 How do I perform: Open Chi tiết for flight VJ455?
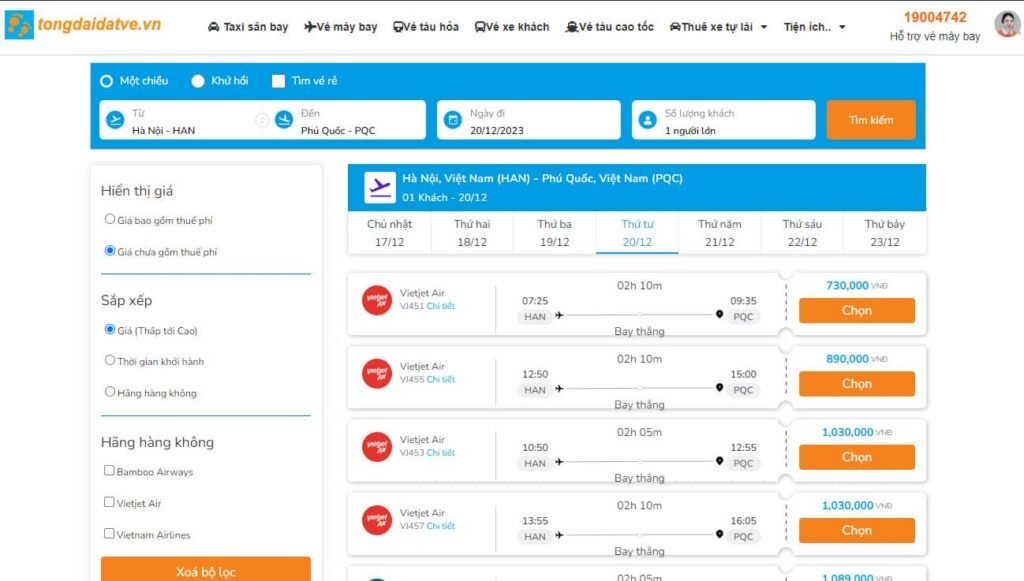tap(441, 379)
